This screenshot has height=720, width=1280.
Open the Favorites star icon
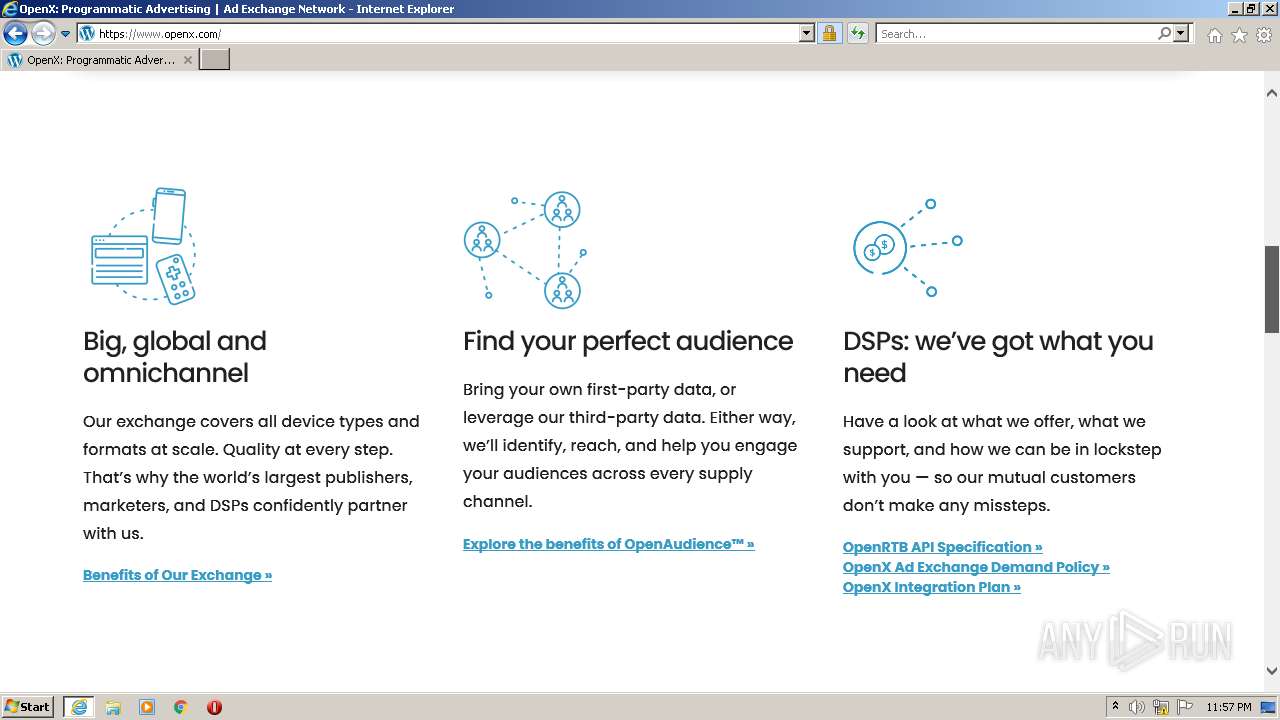pyautogui.click(x=1239, y=35)
